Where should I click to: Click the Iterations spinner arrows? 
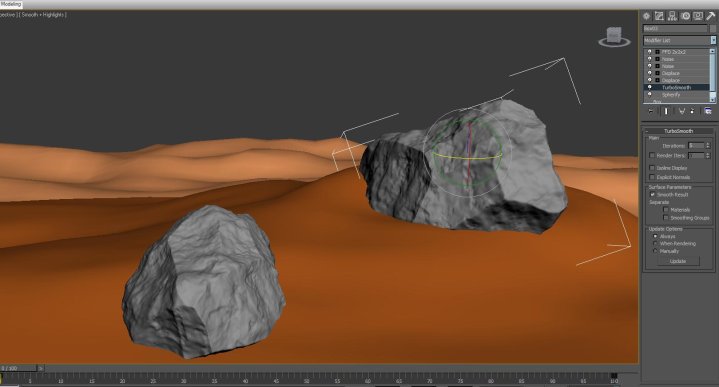708,145
